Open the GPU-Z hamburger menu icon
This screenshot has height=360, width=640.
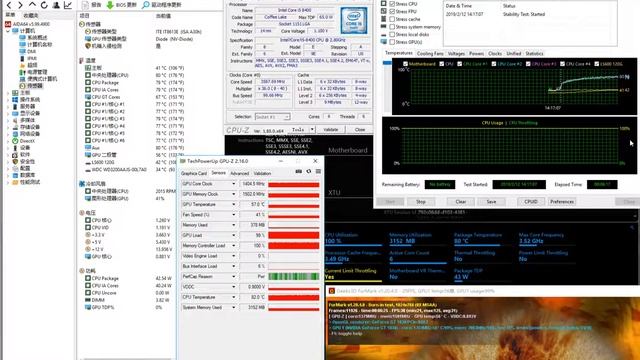[318, 171]
